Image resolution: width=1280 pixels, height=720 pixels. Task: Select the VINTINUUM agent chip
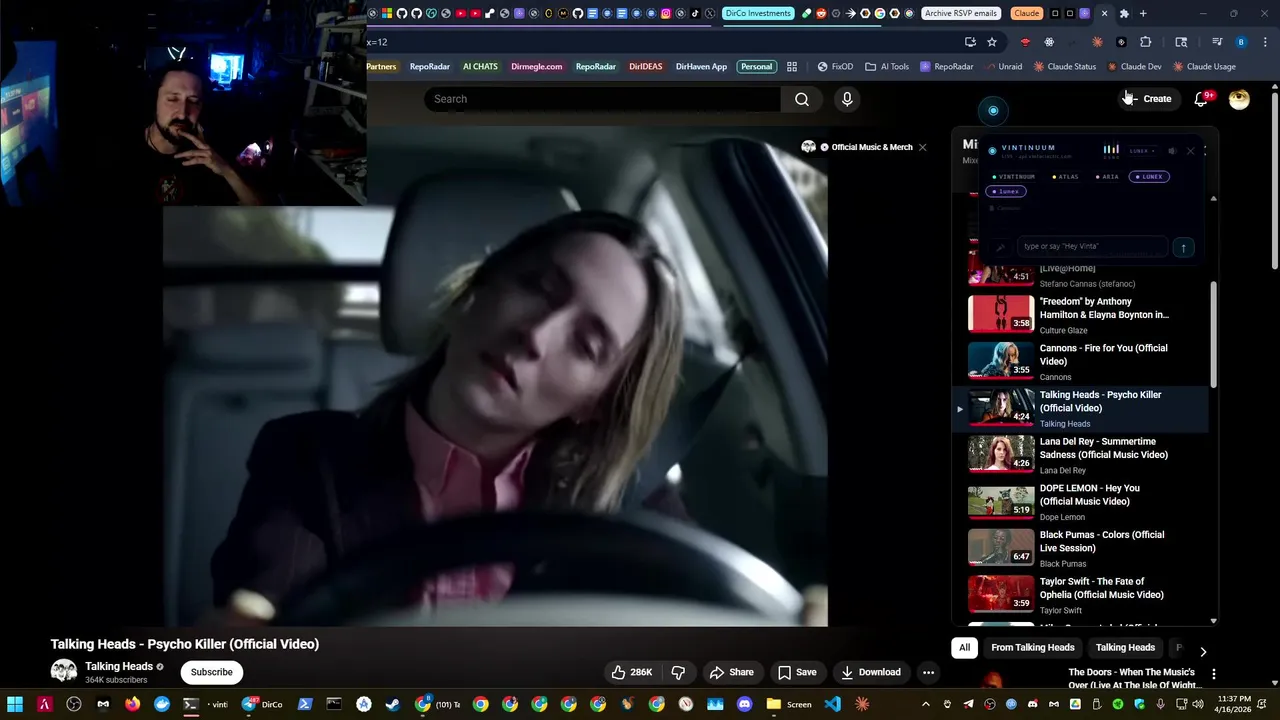(1013, 177)
